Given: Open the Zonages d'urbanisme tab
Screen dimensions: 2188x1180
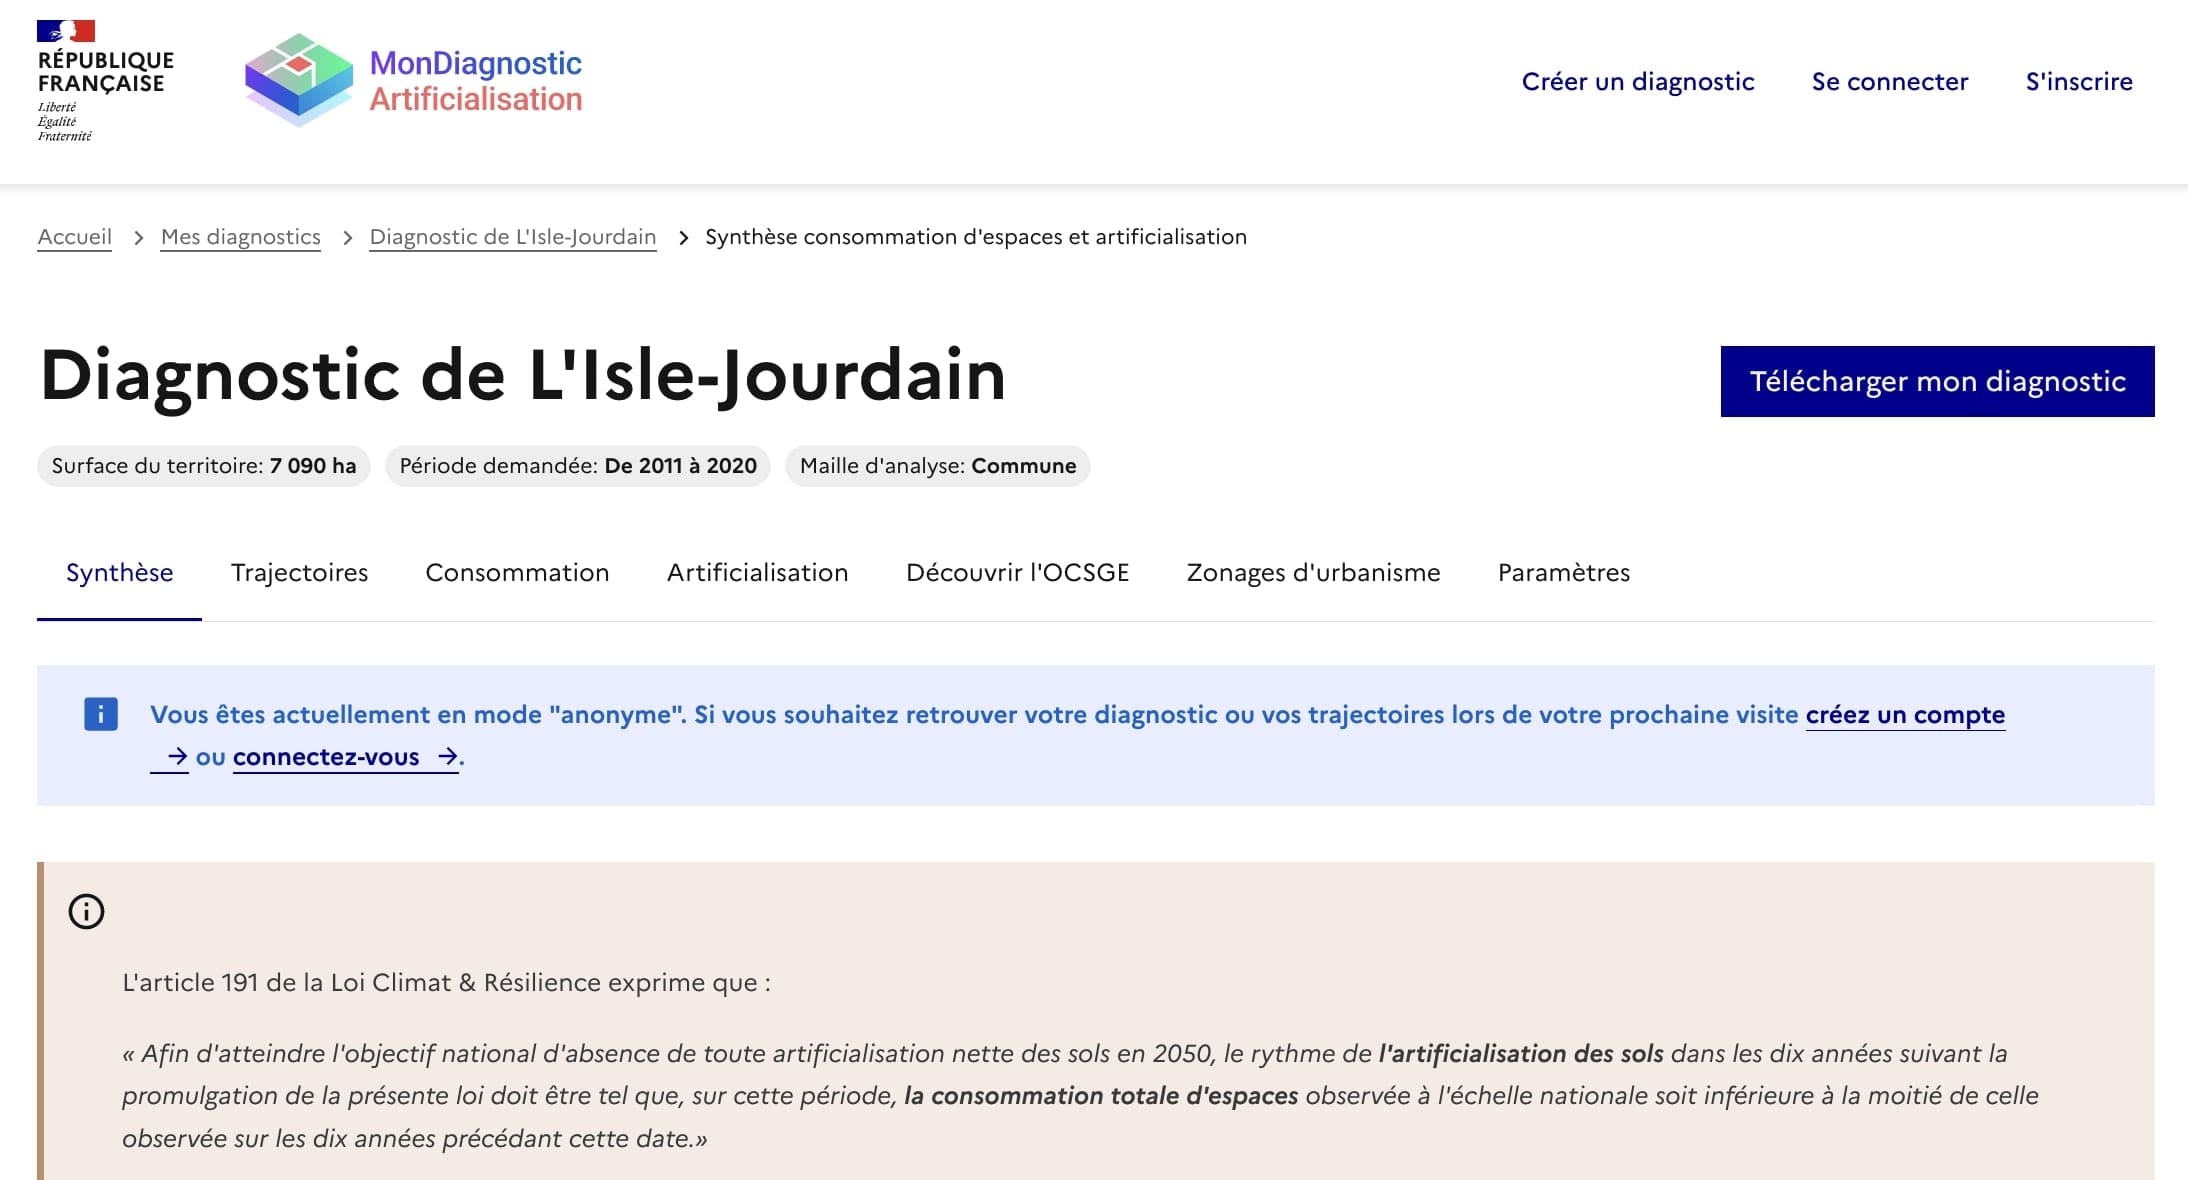Looking at the screenshot, I should [x=1313, y=573].
